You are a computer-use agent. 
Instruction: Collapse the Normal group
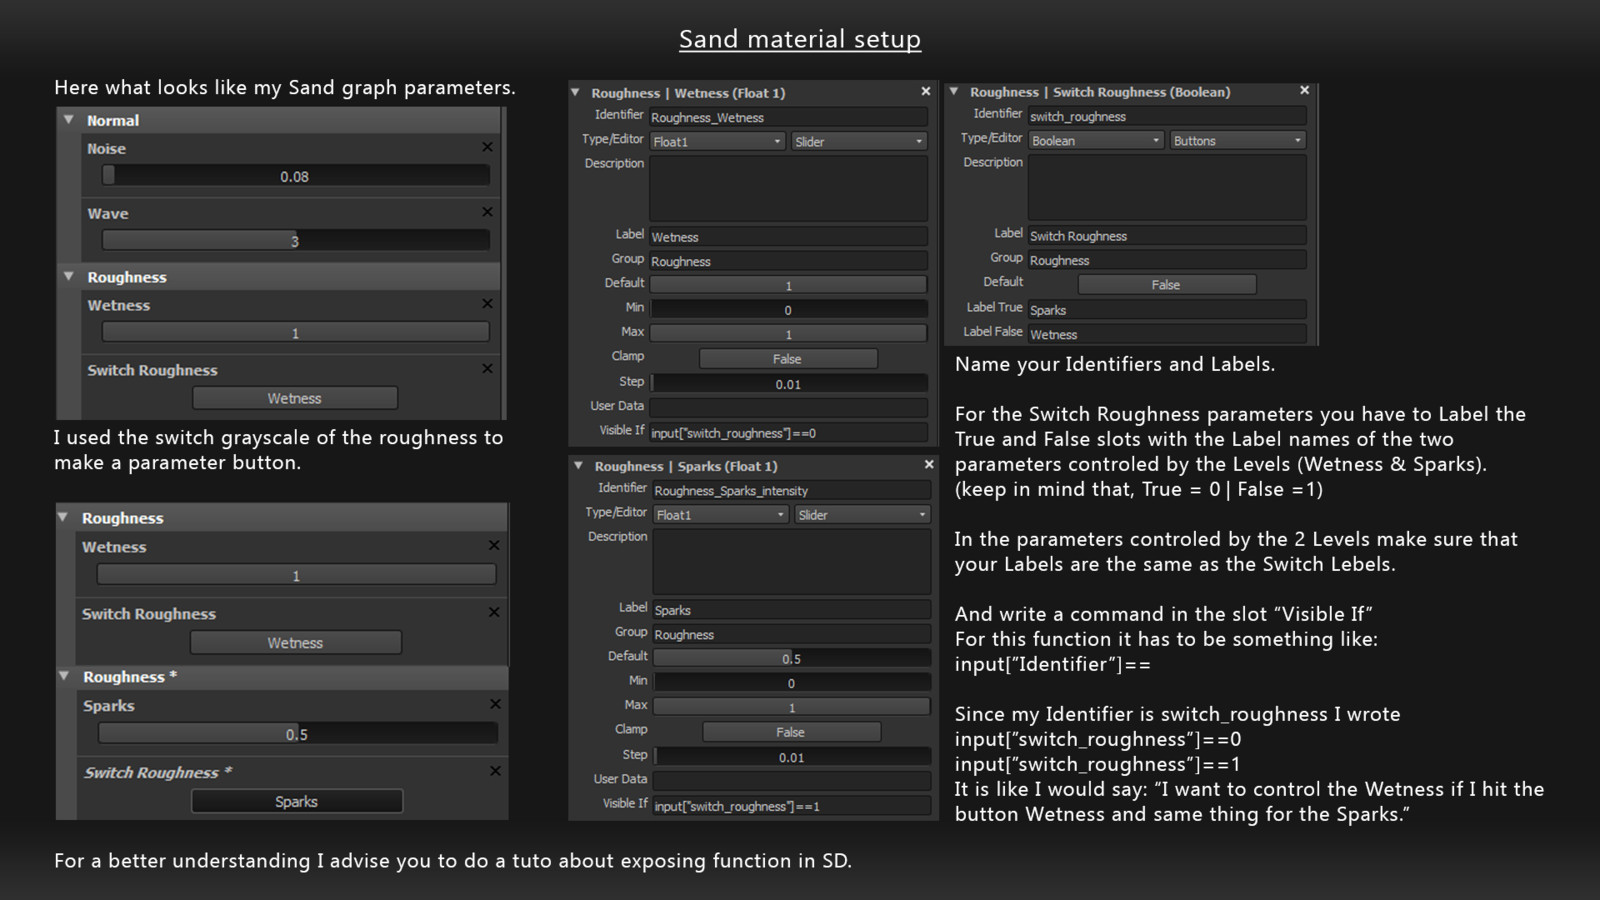(69, 120)
